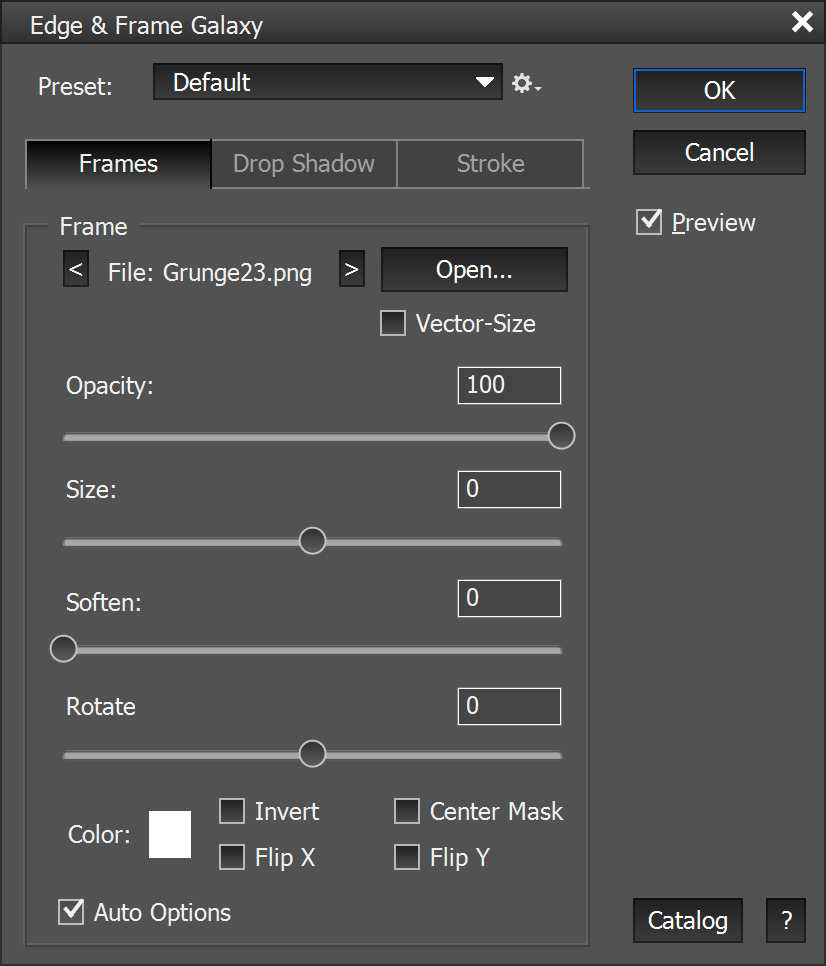Enable the Center Mask option

(407, 811)
